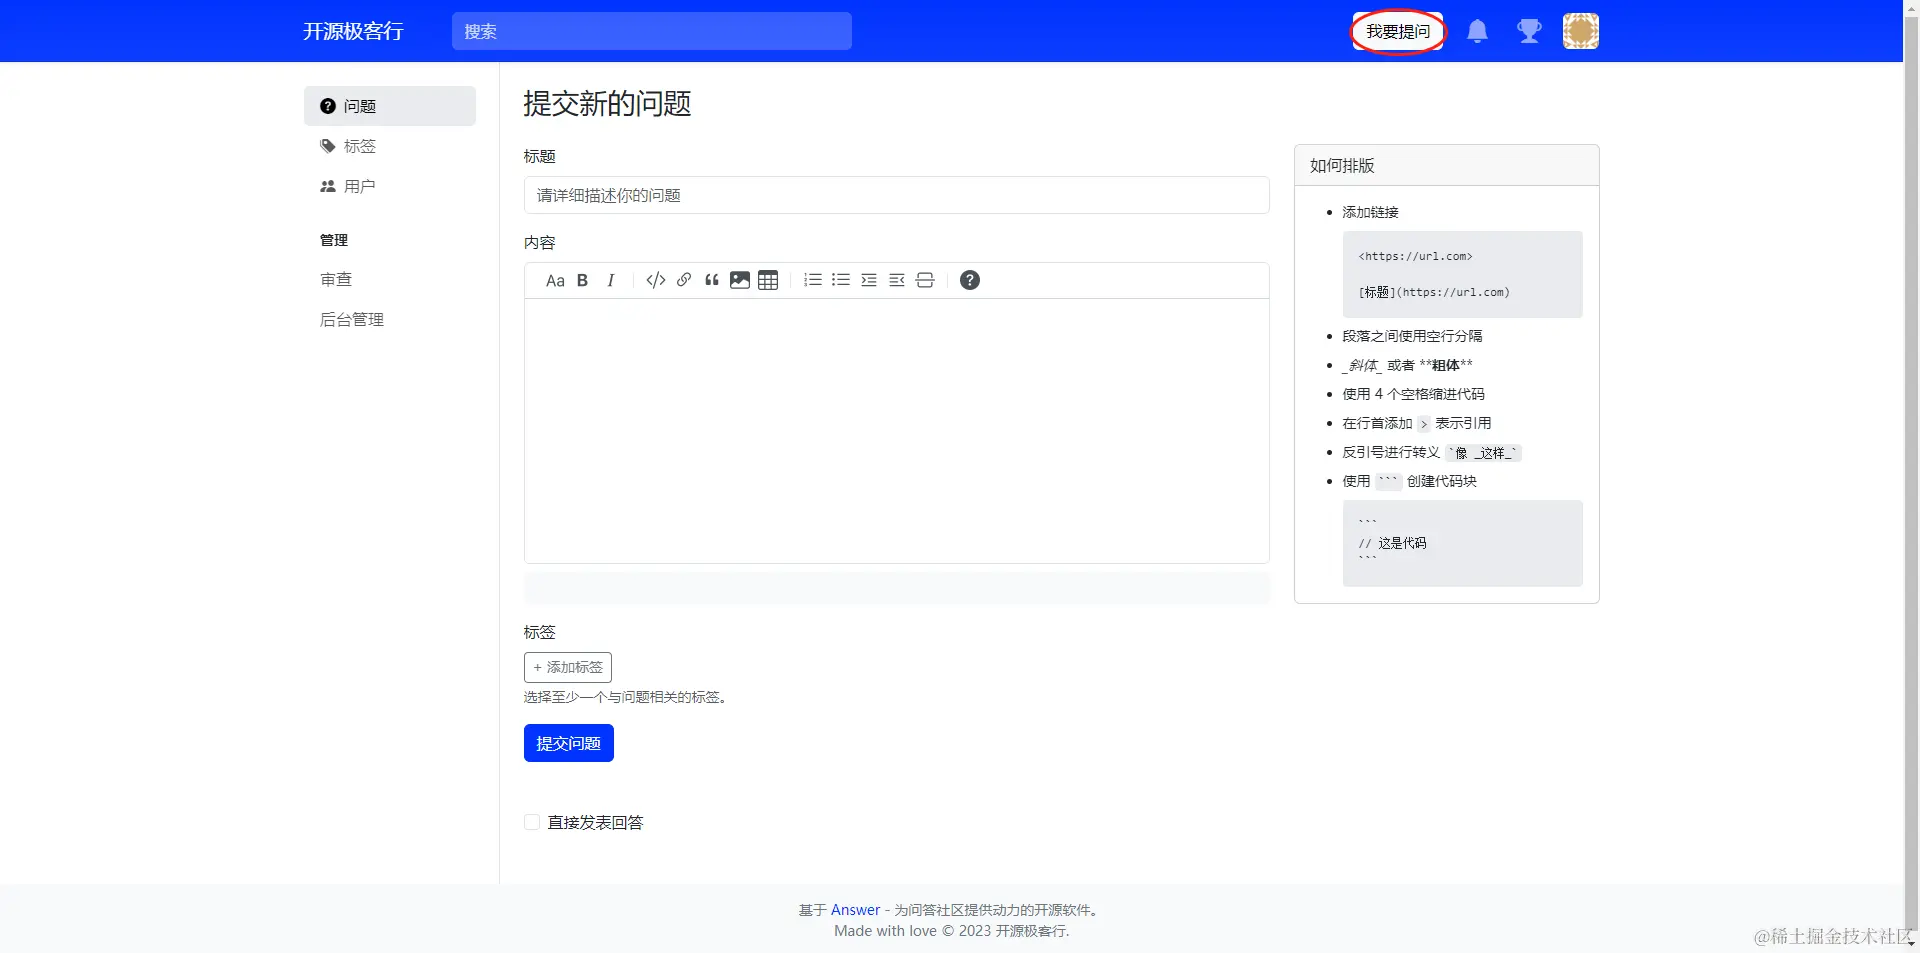Click the 使用 4 个空格缩进代码 tip

(x=1413, y=394)
